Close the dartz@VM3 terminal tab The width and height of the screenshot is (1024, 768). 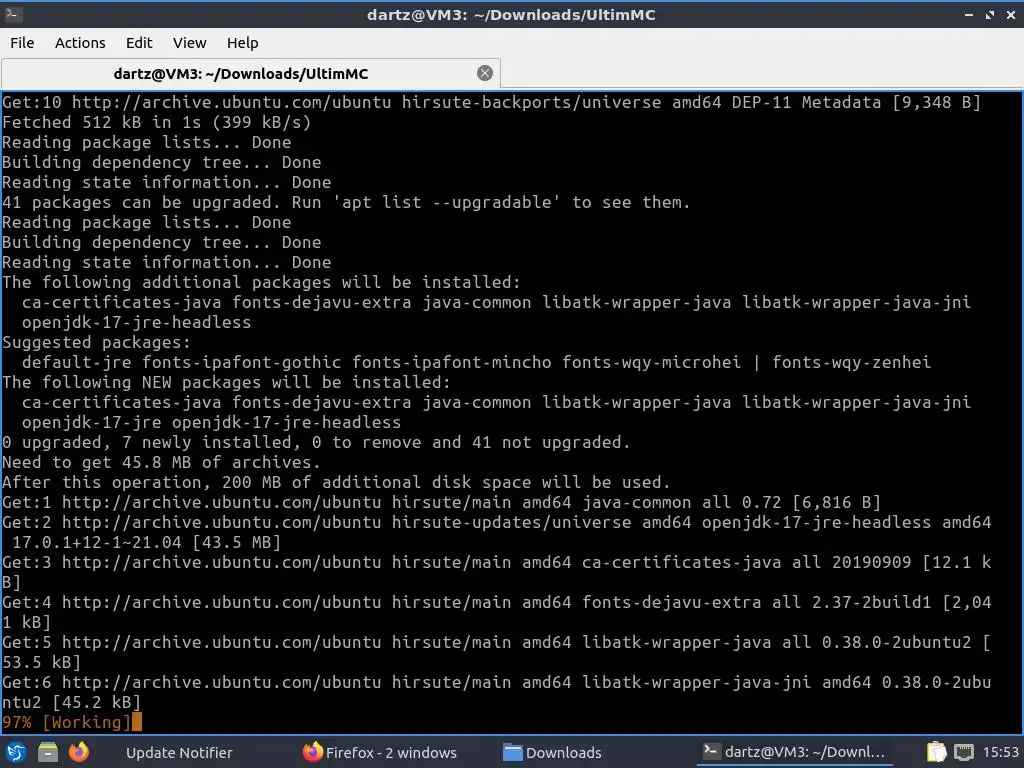[485, 73]
